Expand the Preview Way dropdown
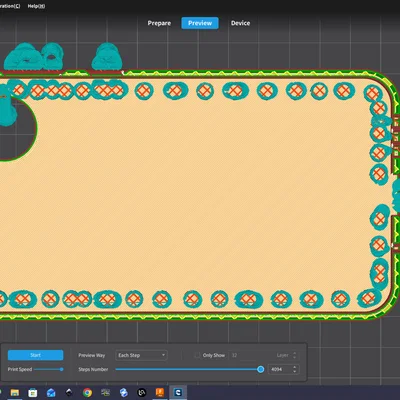The width and height of the screenshot is (400, 400). pyautogui.click(x=141, y=355)
